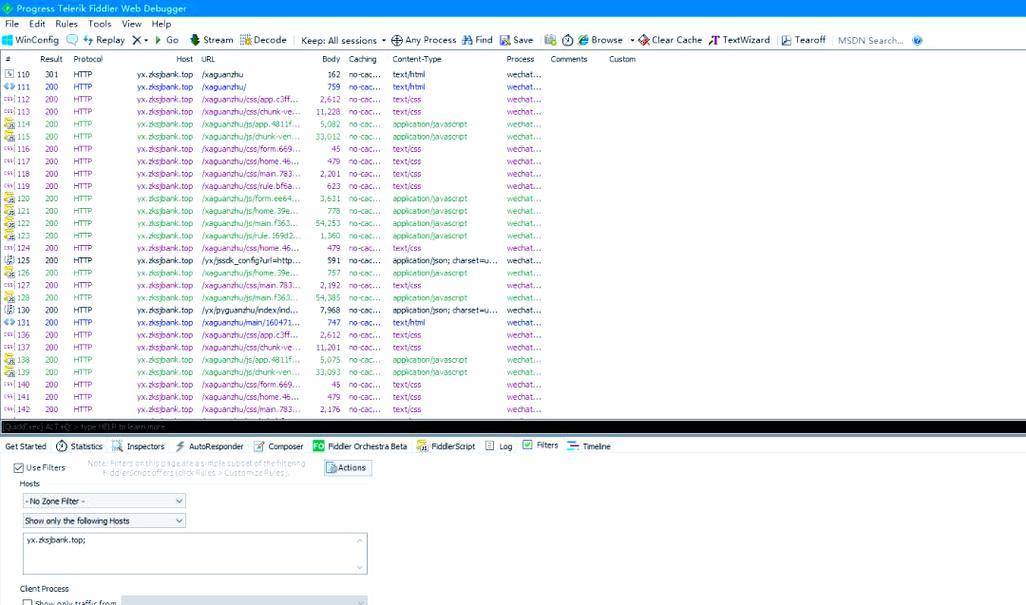Click the Any Process target picker
The height and width of the screenshot is (605, 1026).
coord(423,40)
